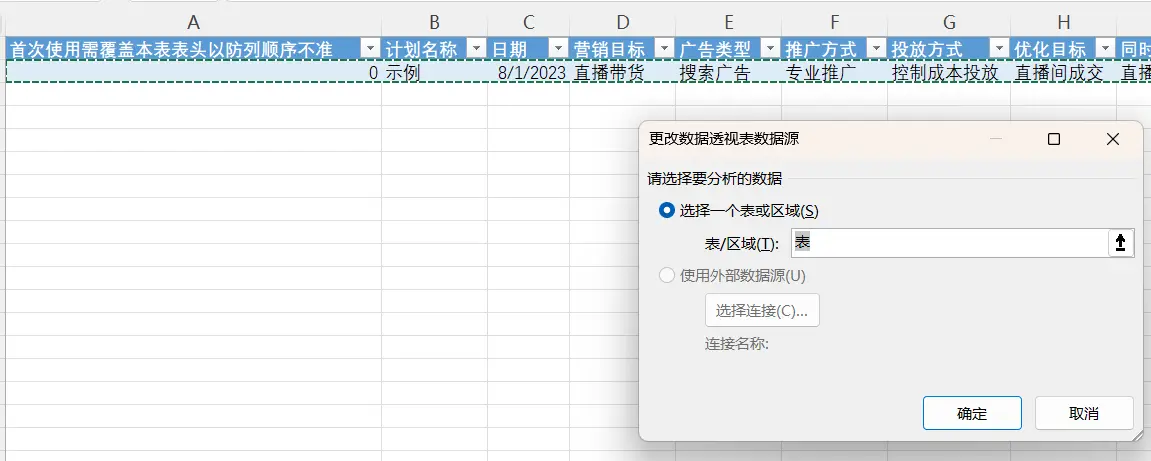Open the 广告类型 filter dropdown
1151x461 pixels.
point(770,49)
